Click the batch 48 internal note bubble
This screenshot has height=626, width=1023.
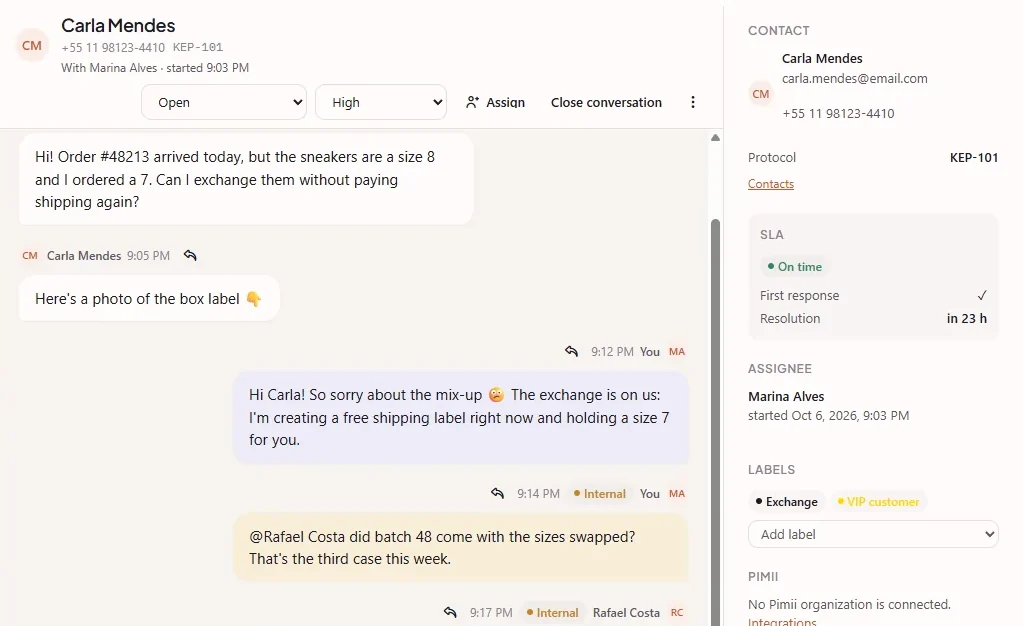(461, 548)
